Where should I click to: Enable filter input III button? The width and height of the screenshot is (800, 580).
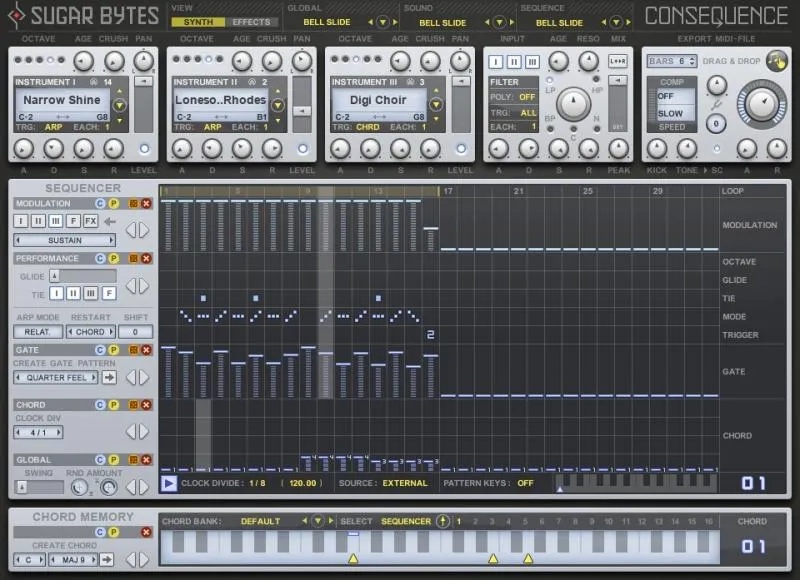tap(532, 62)
